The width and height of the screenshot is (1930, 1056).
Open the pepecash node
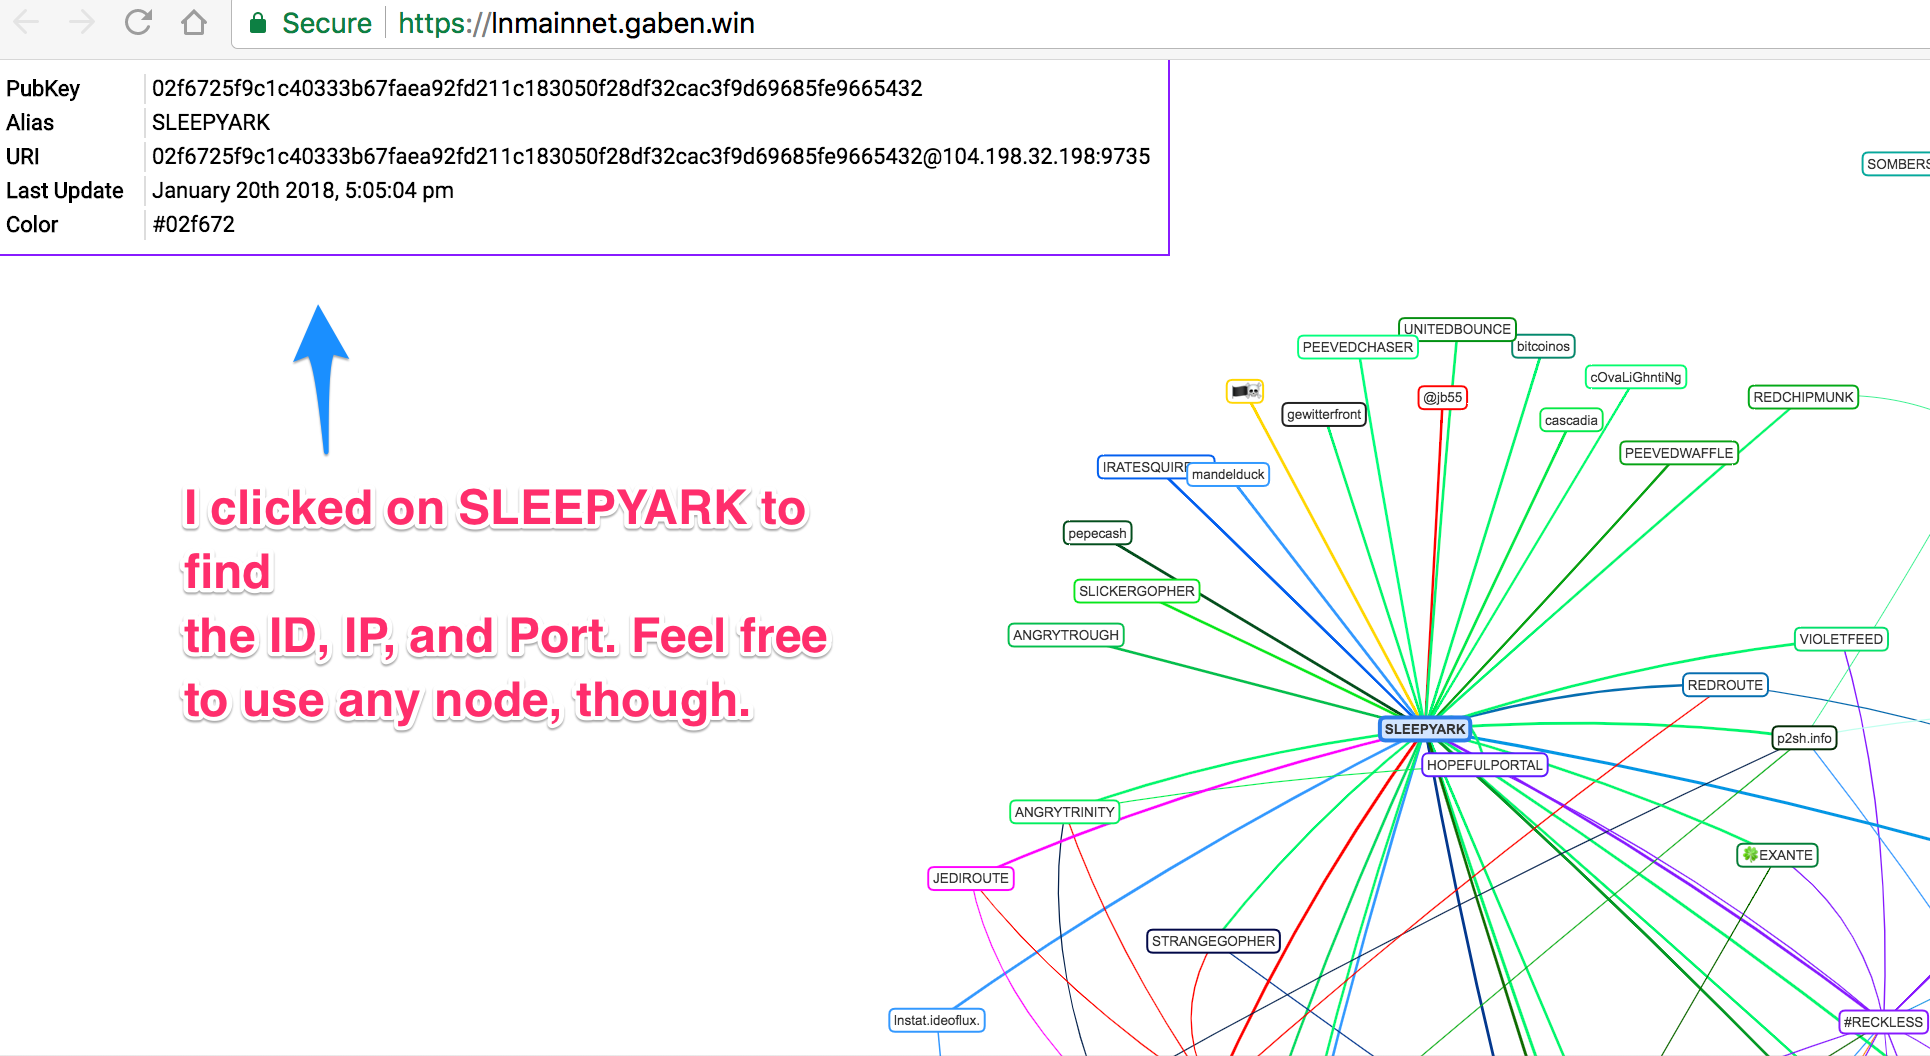[1097, 533]
